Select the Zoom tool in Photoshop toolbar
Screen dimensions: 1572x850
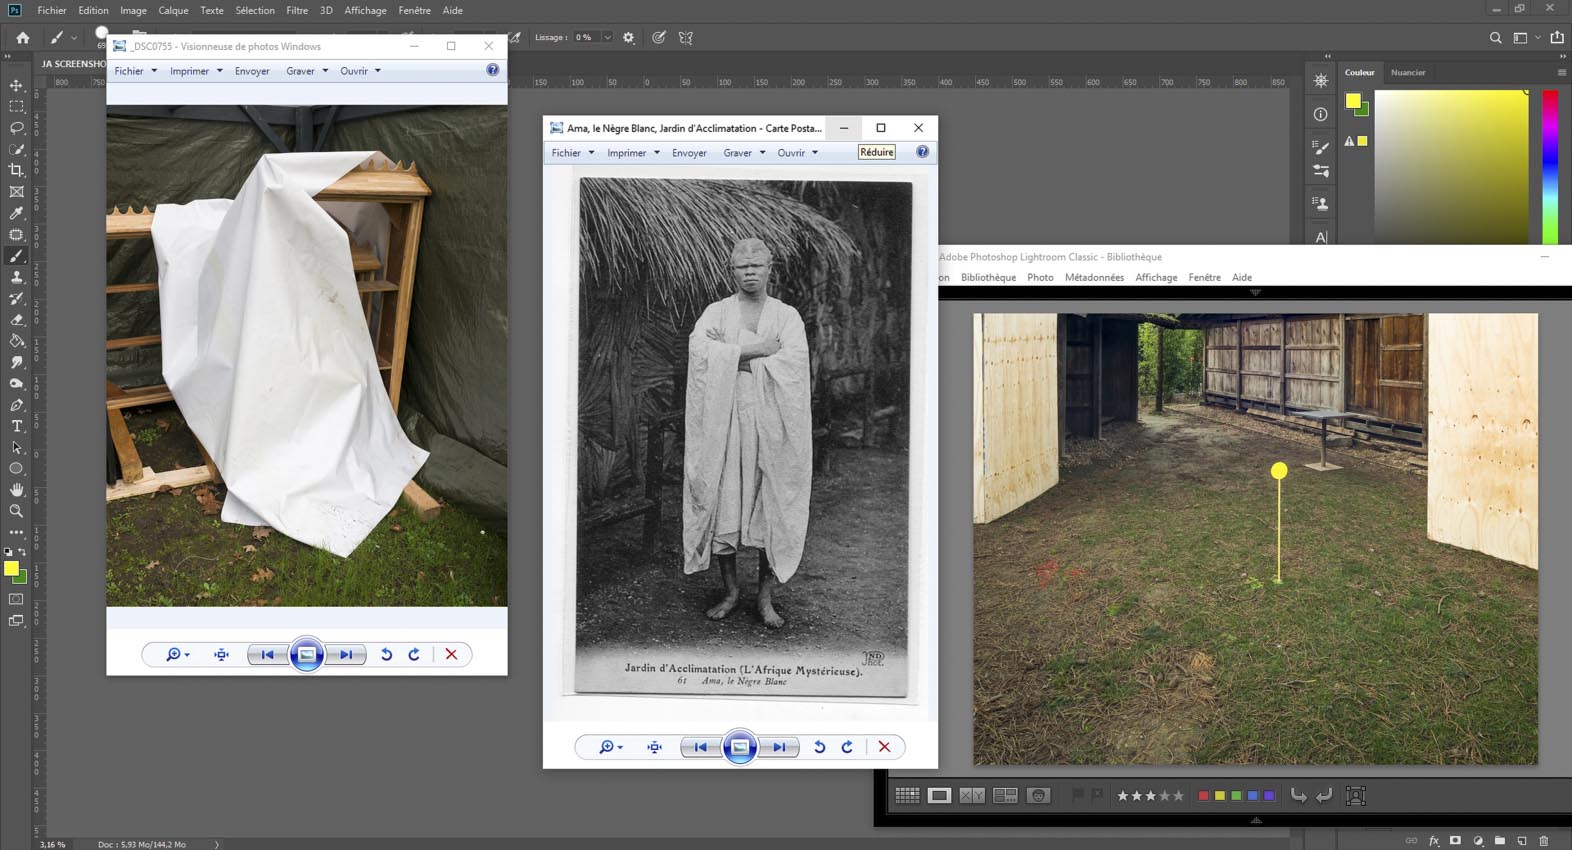[16, 511]
